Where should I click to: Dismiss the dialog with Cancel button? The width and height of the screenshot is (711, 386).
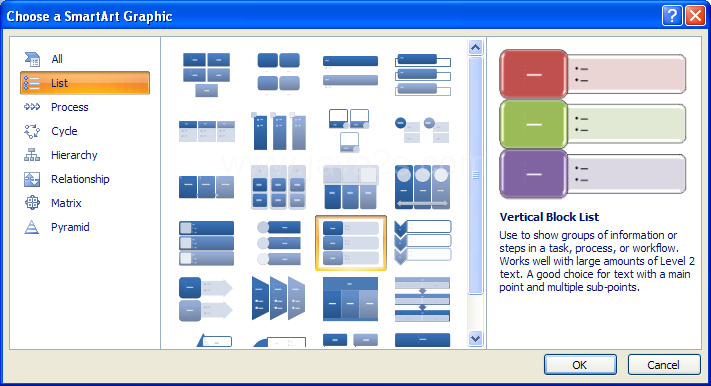click(x=663, y=365)
